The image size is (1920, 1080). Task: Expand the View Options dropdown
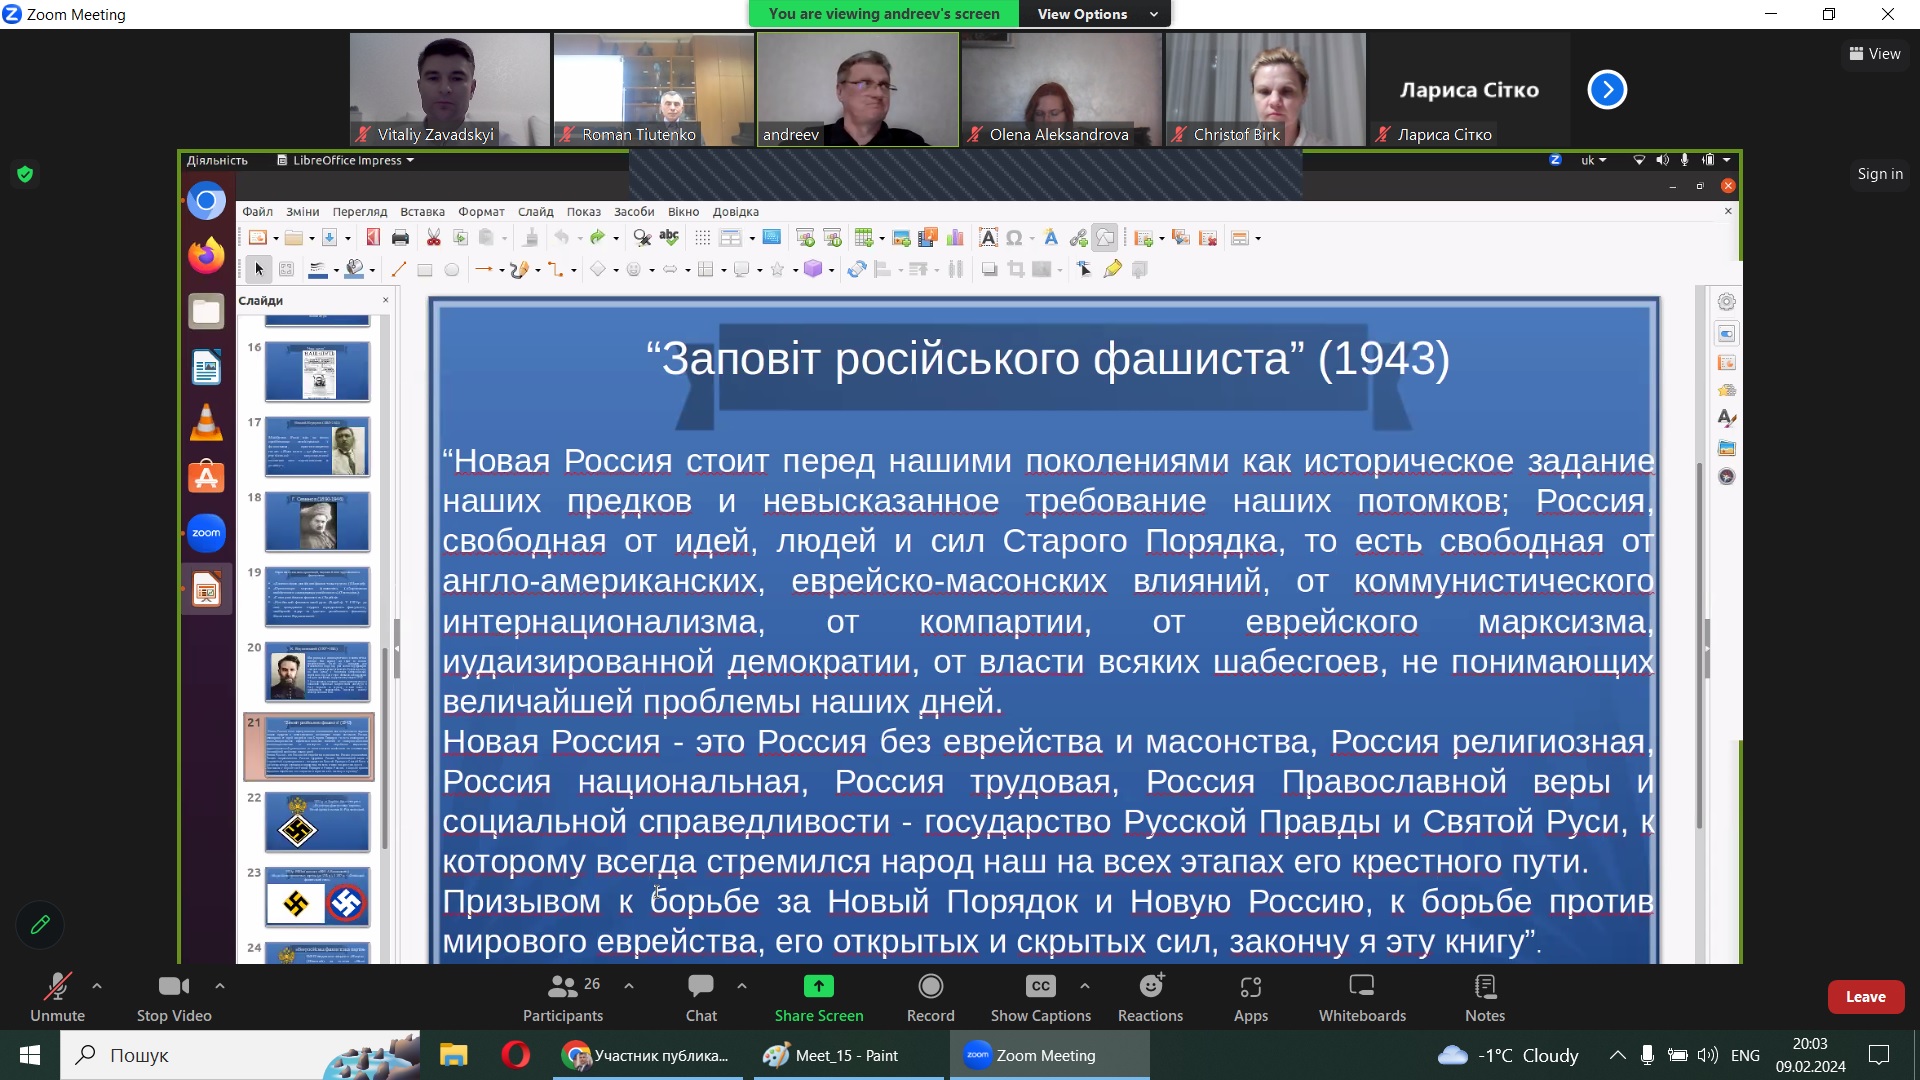coord(1096,14)
